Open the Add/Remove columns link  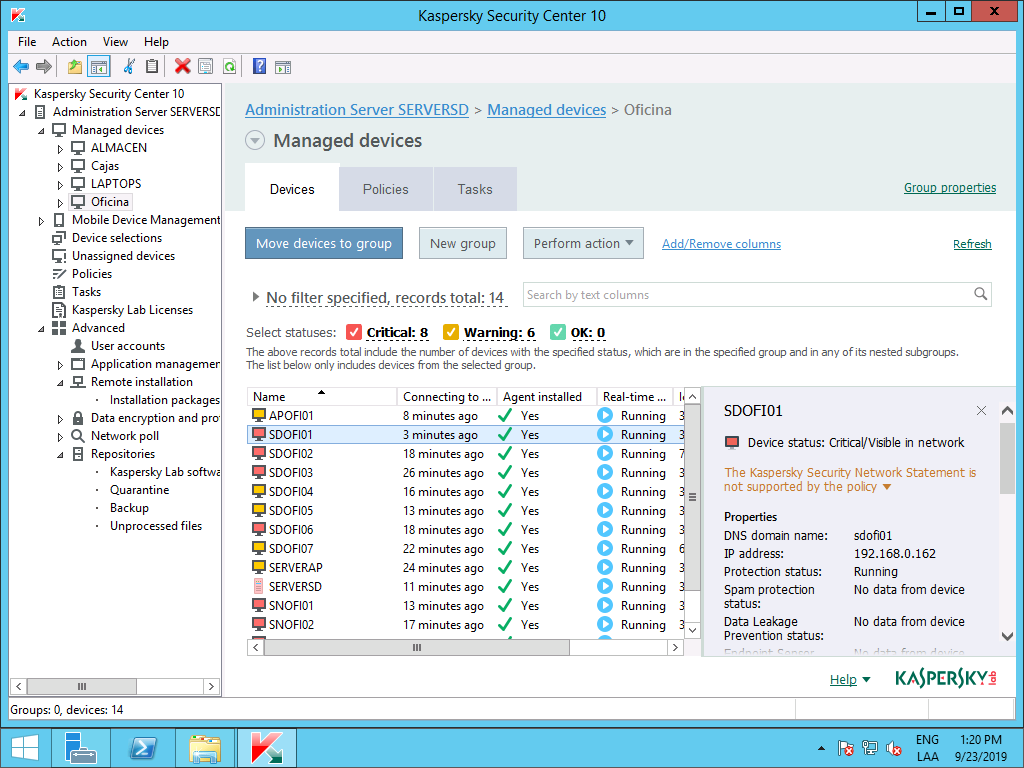pyautogui.click(x=721, y=244)
